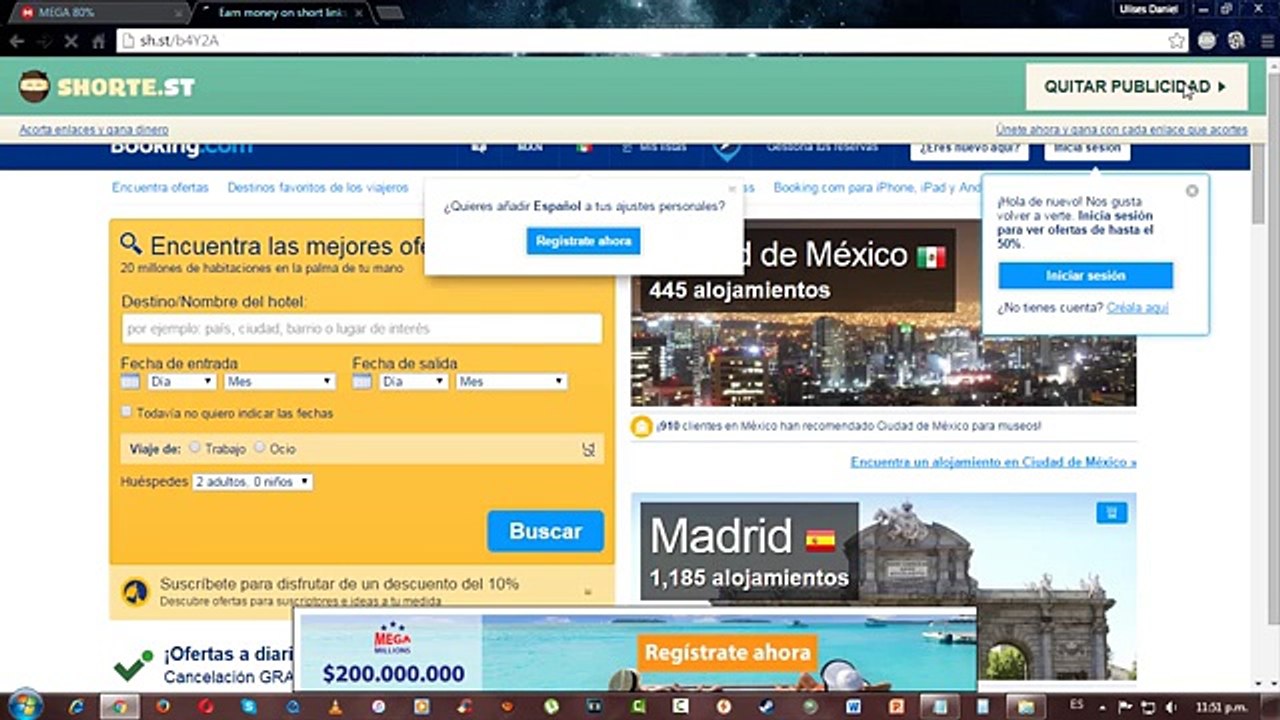Stop loading the page with X button

72,41
